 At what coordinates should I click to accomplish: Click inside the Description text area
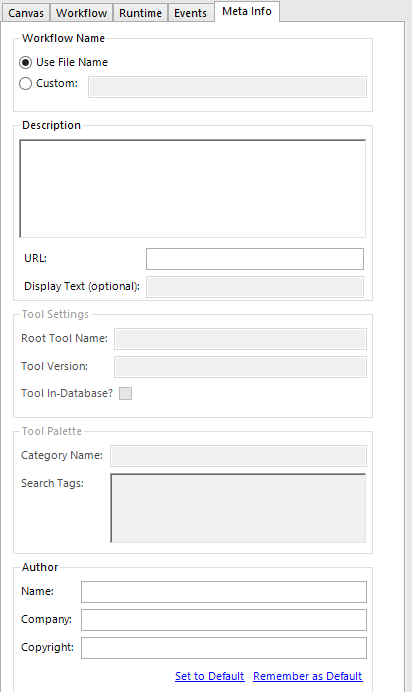point(193,188)
